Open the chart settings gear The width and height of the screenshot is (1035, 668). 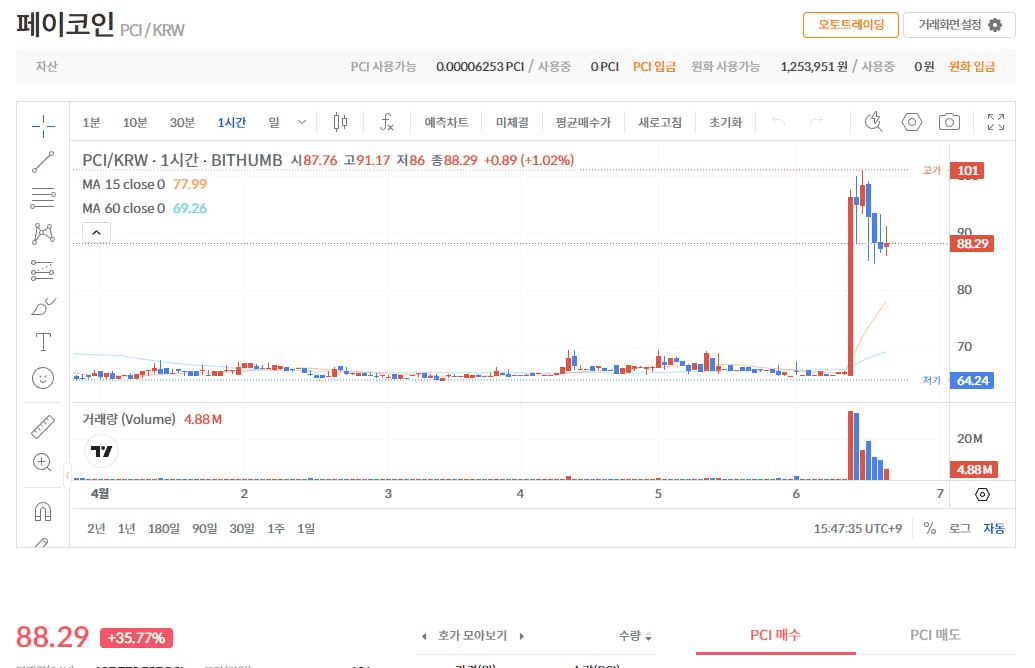pos(911,121)
